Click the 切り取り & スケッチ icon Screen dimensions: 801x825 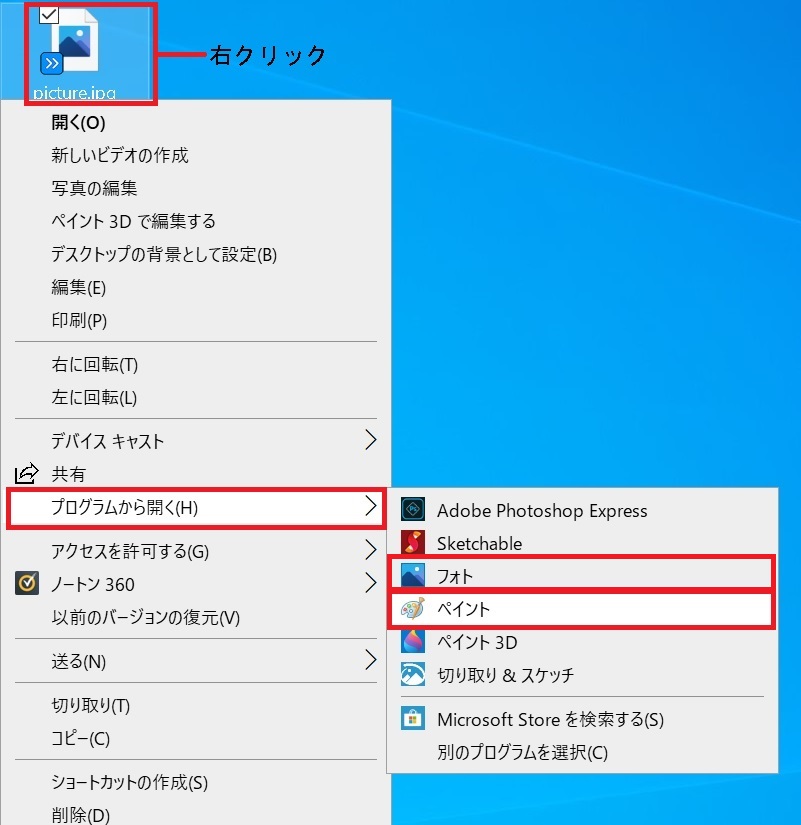[x=413, y=674]
